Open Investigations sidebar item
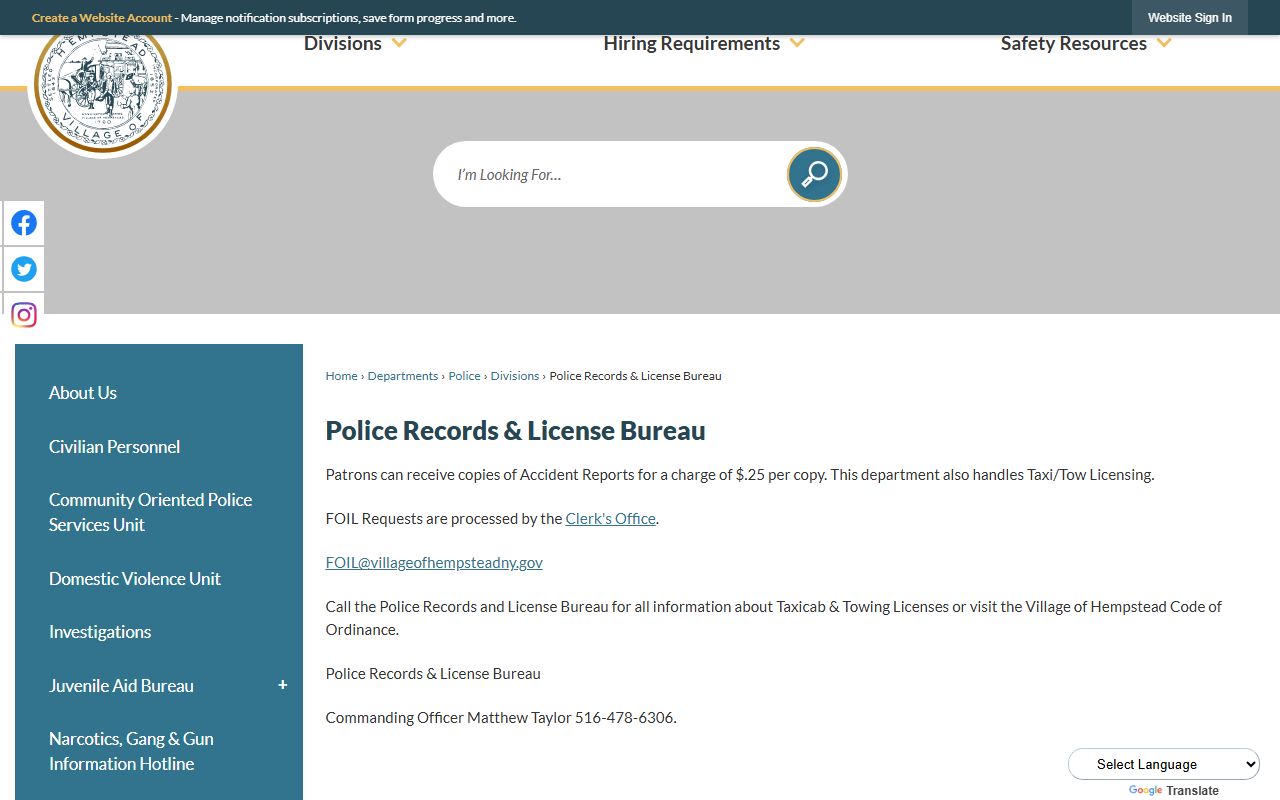The height and width of the screenshot is (800, 1280). [x=100, y=632]
